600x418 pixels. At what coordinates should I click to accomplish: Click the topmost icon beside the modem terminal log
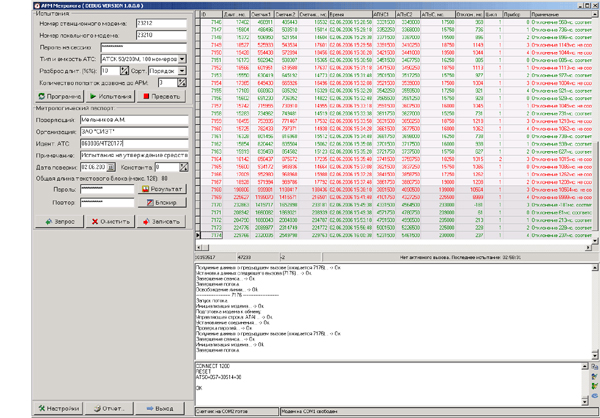pos(595,367)
